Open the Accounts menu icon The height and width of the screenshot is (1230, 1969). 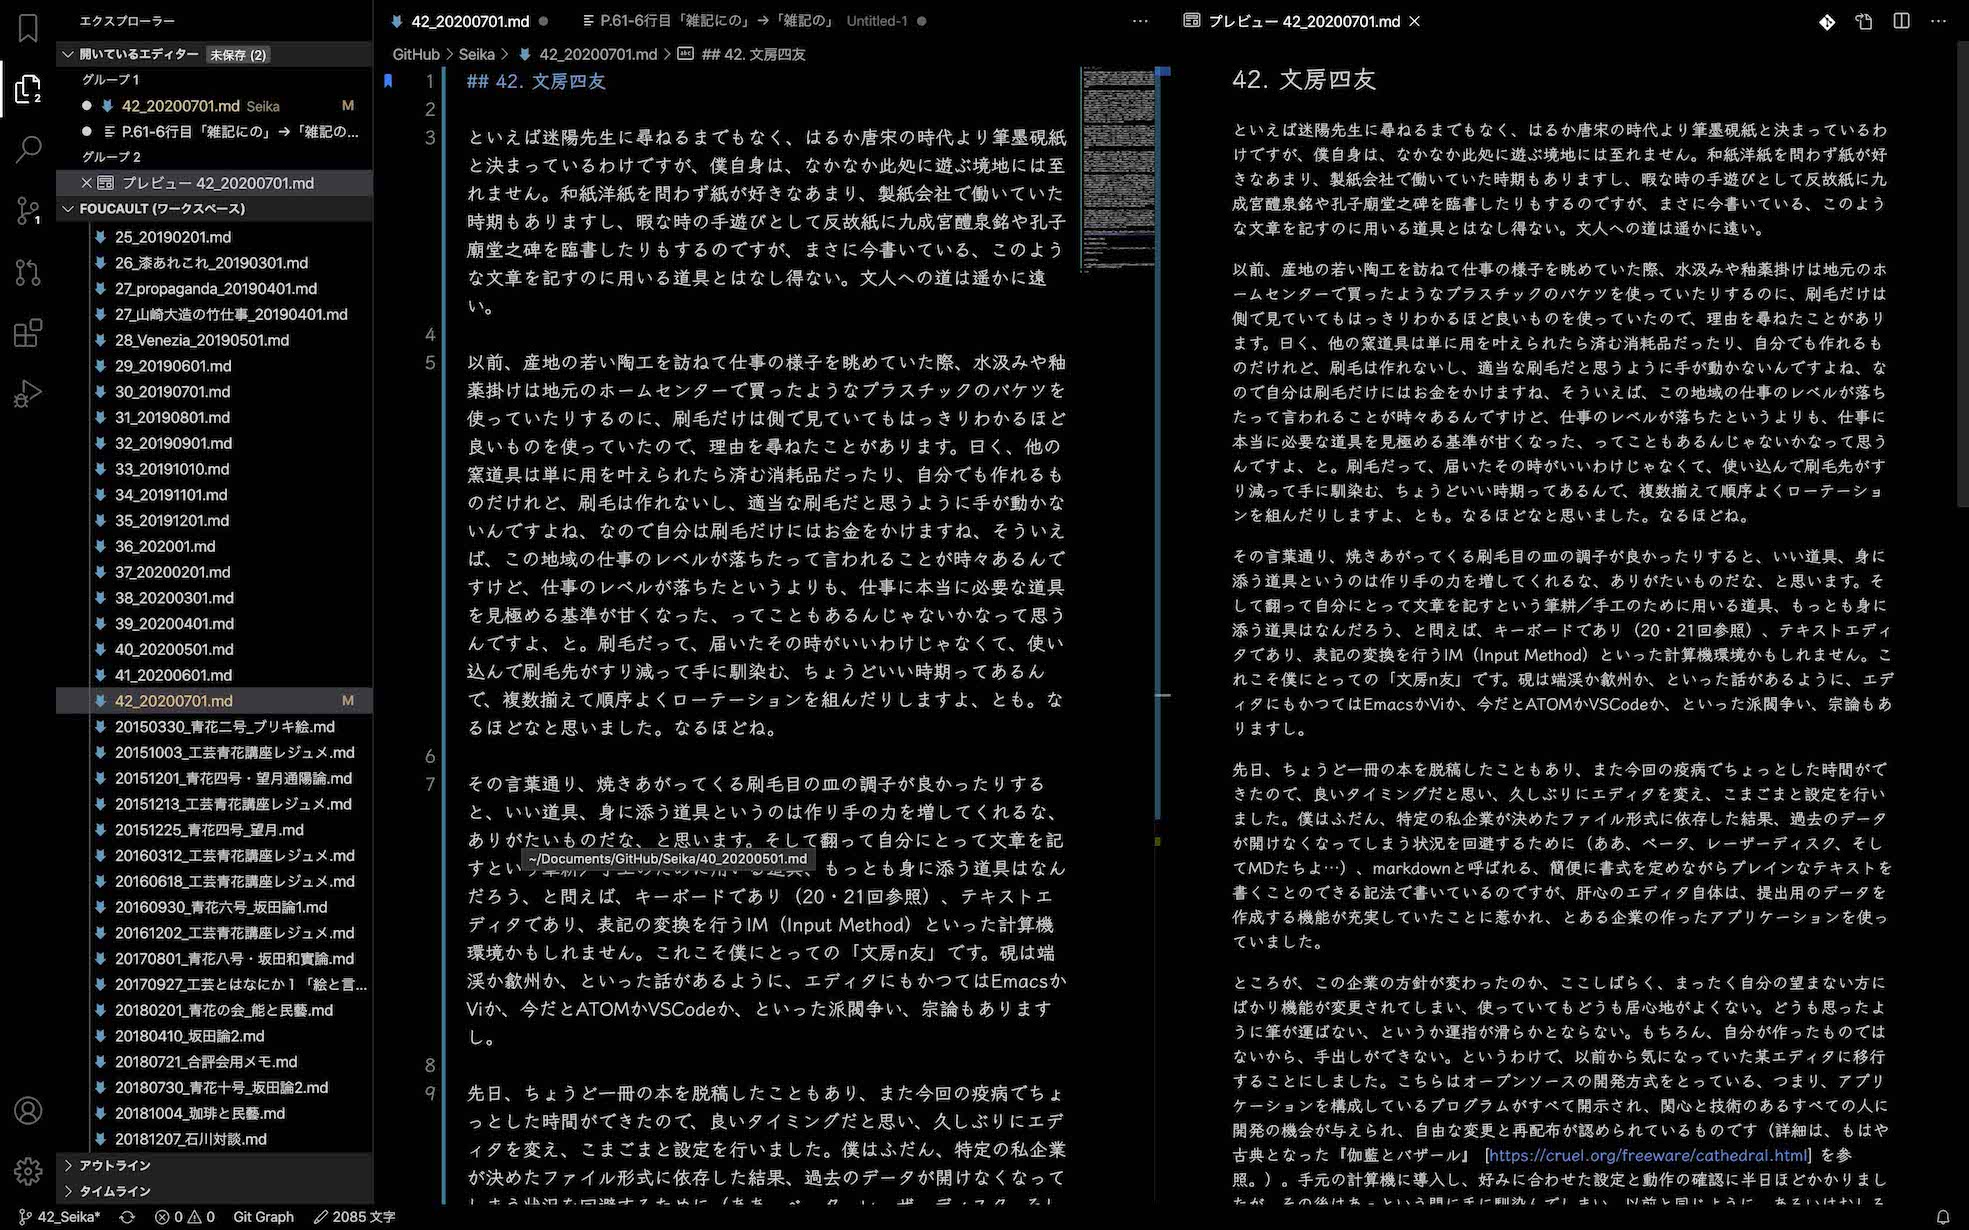28,1110
